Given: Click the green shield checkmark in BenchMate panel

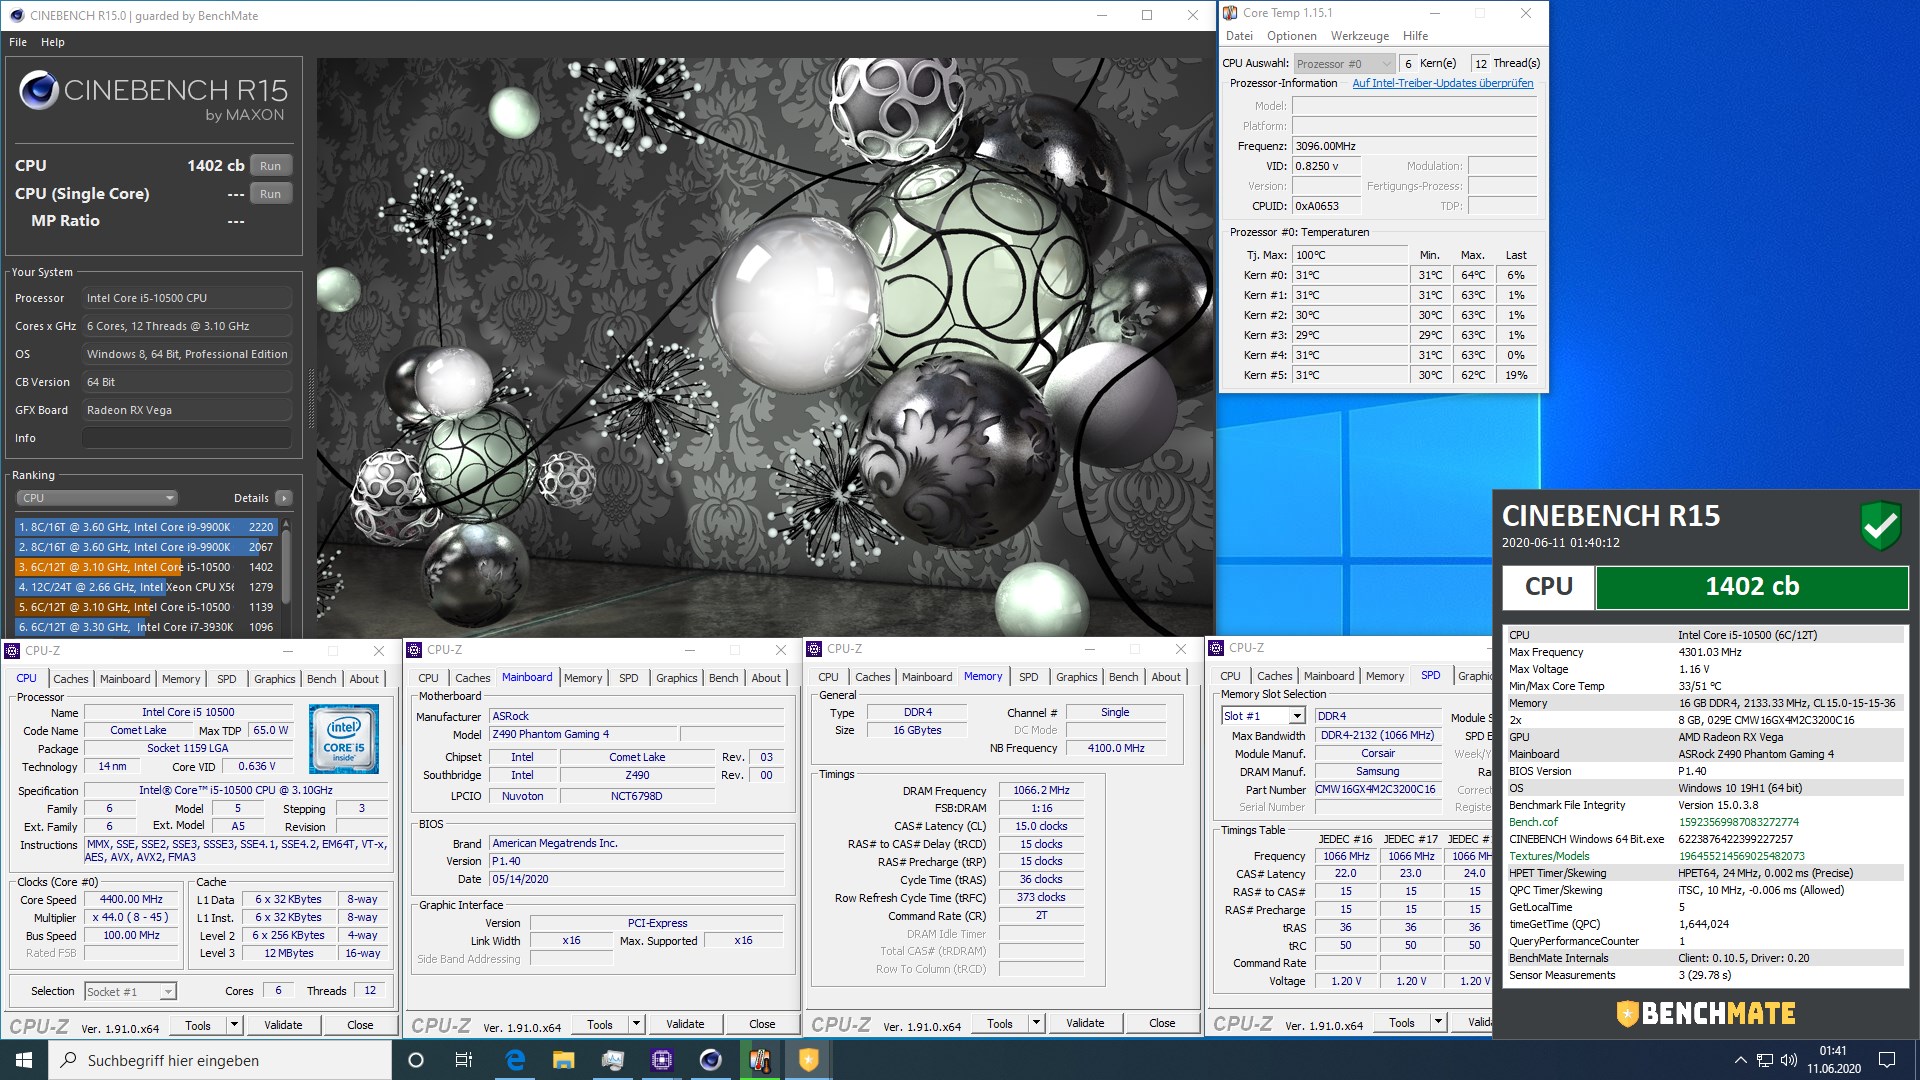Looking at the screenshot, I should tap(1880, 525).
